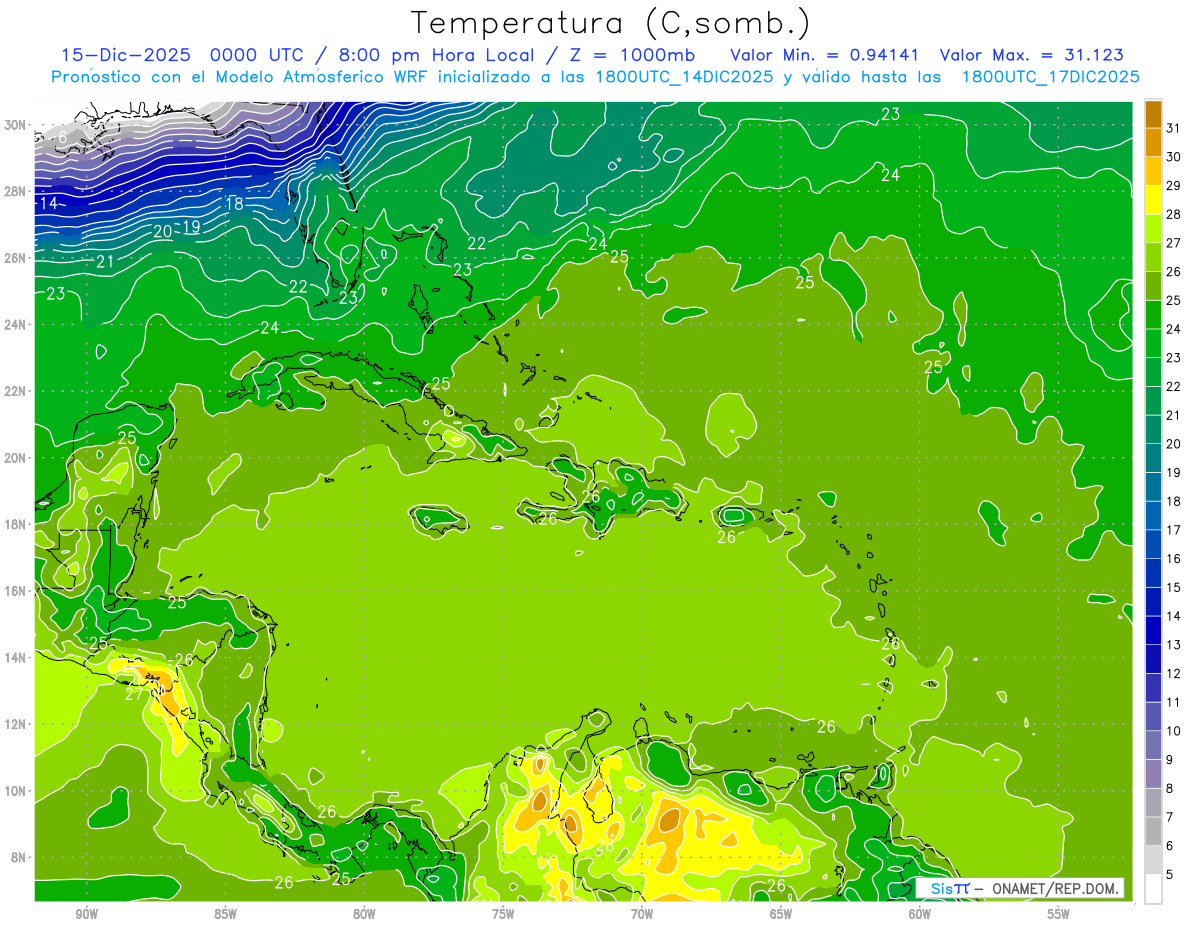Click the dark orange swatch above 31
1200x927 pixels.
[1153, 114]
